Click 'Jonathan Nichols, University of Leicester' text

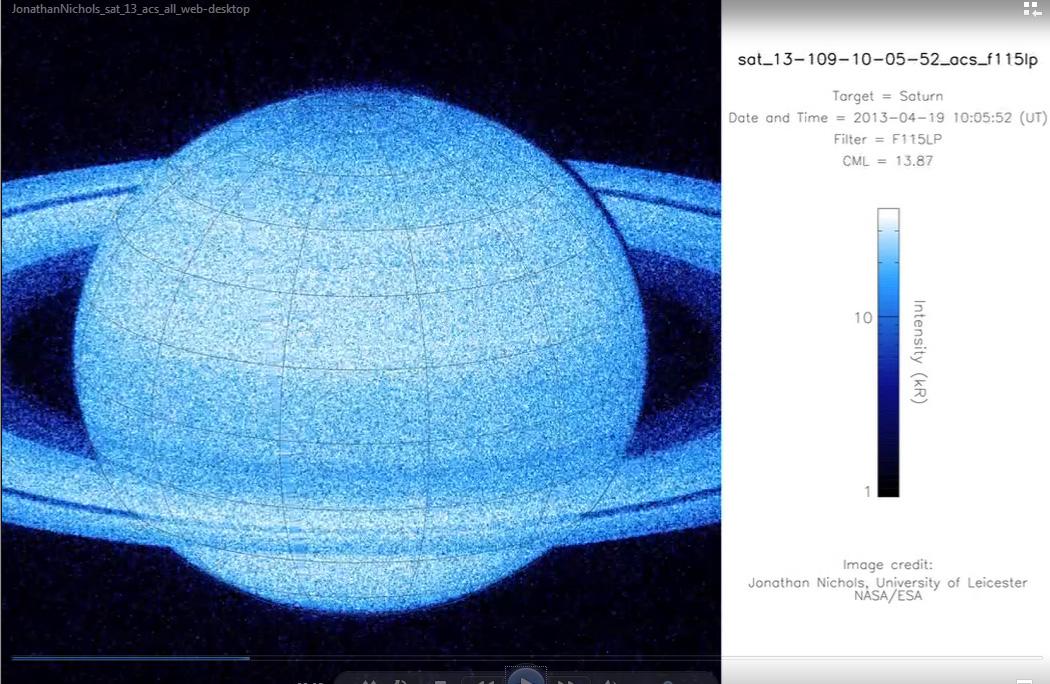(x=887, y=583)
